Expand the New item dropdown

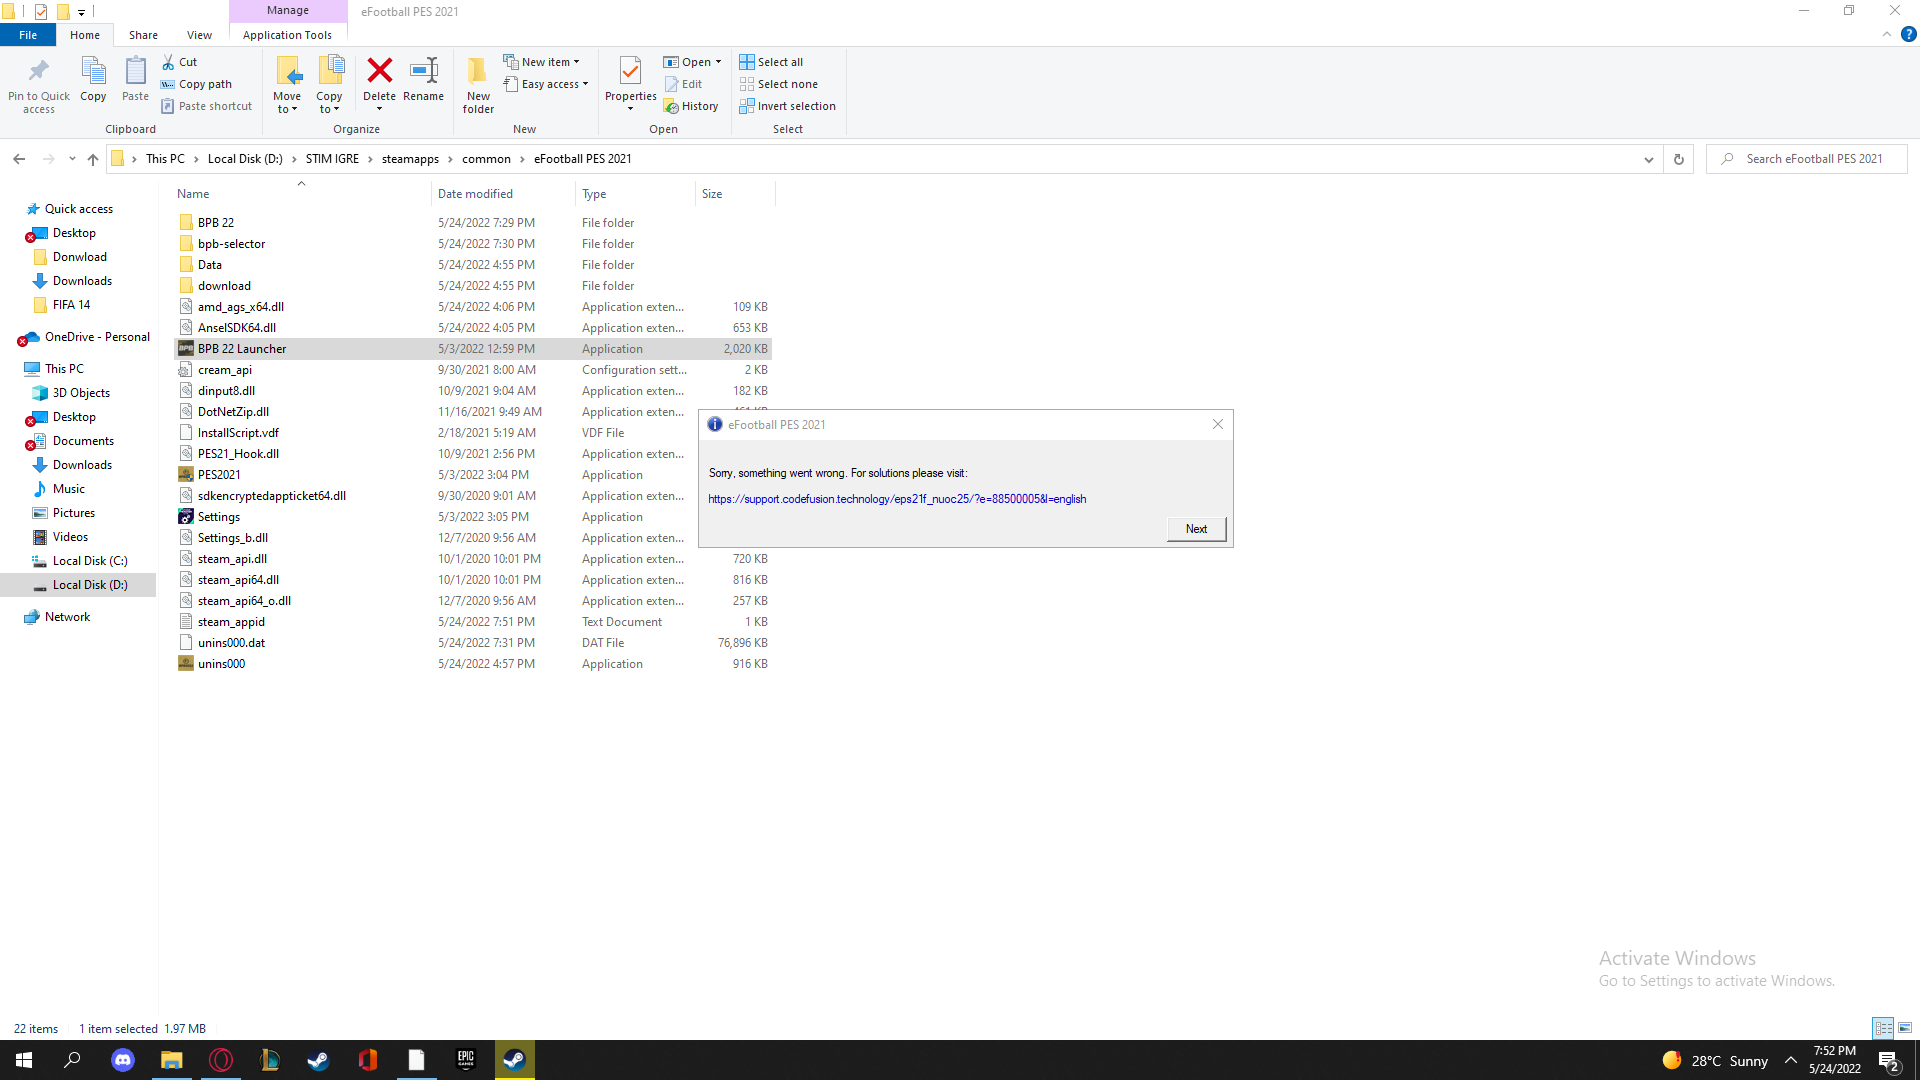point(541,62)
